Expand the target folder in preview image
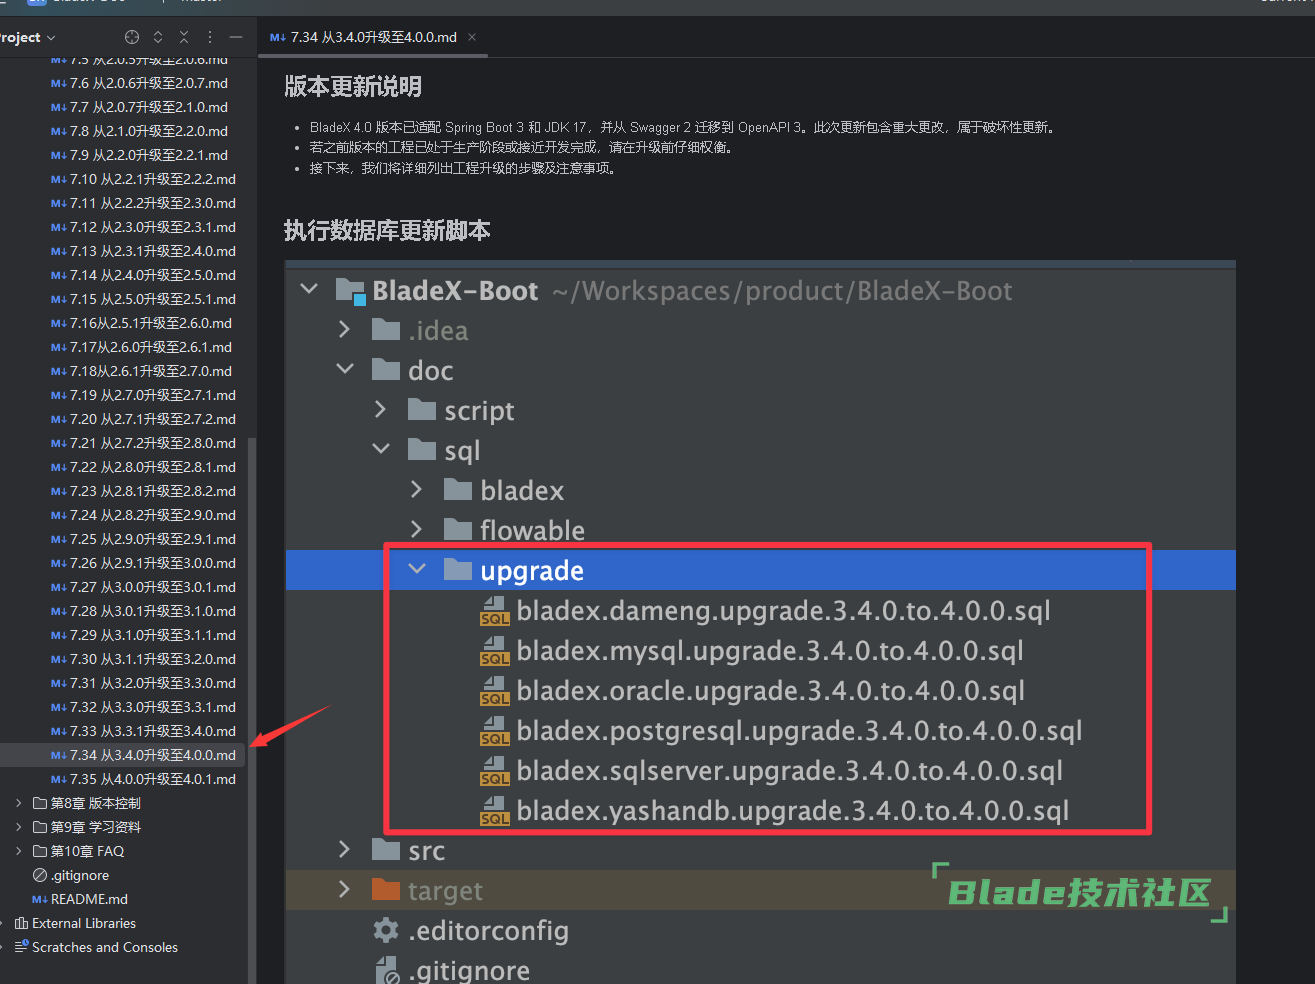The width and height of the screenshot is (1315, 984). point(345,889)
